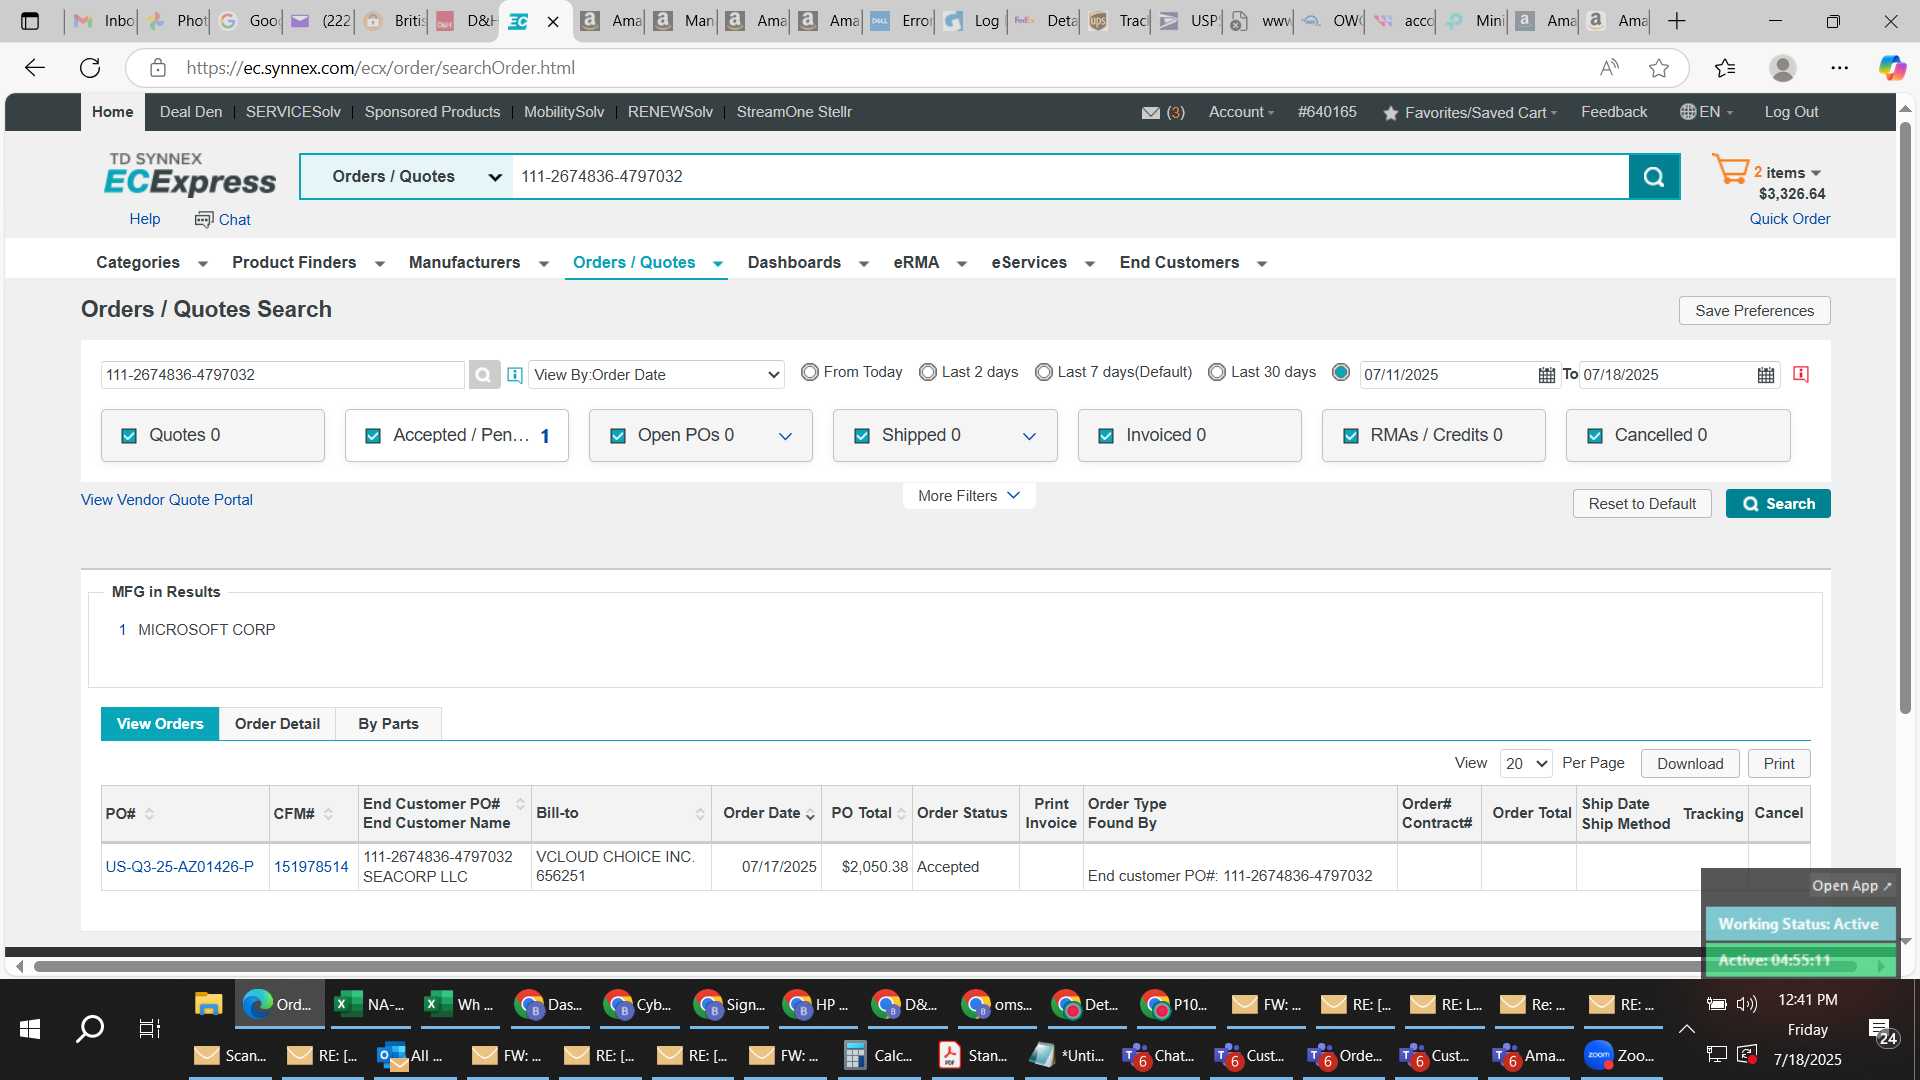Sort by the PO# column sort arrows
The image size is (1920, 1080).
[149, 814]
